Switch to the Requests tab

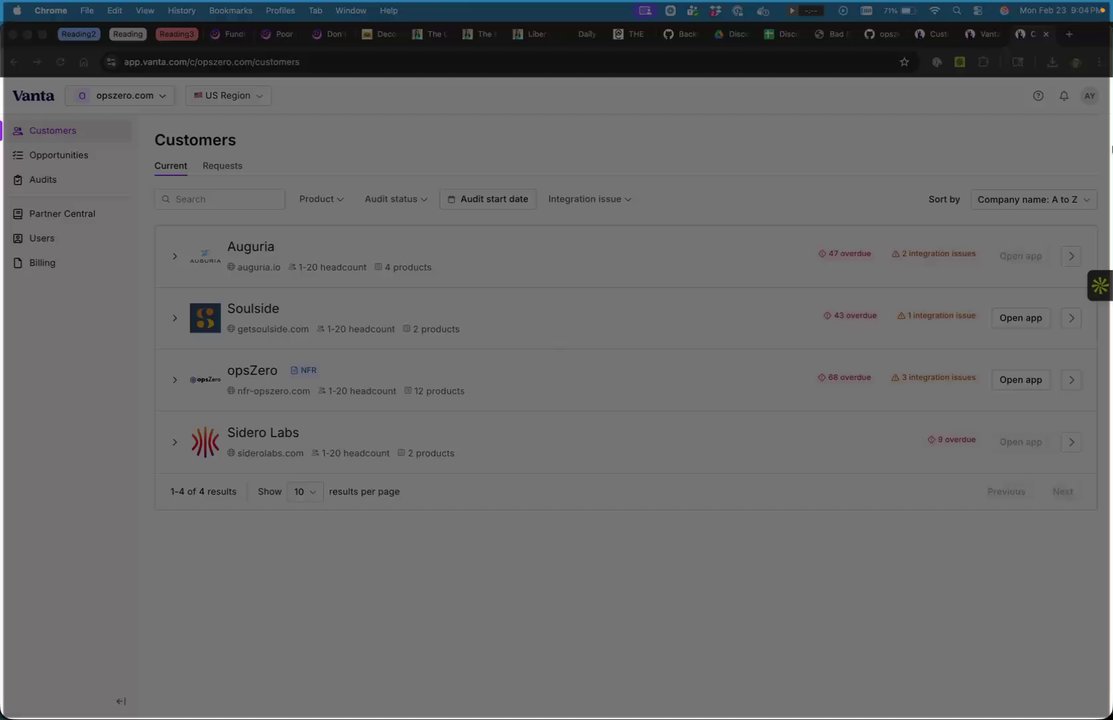click(222, 166)
